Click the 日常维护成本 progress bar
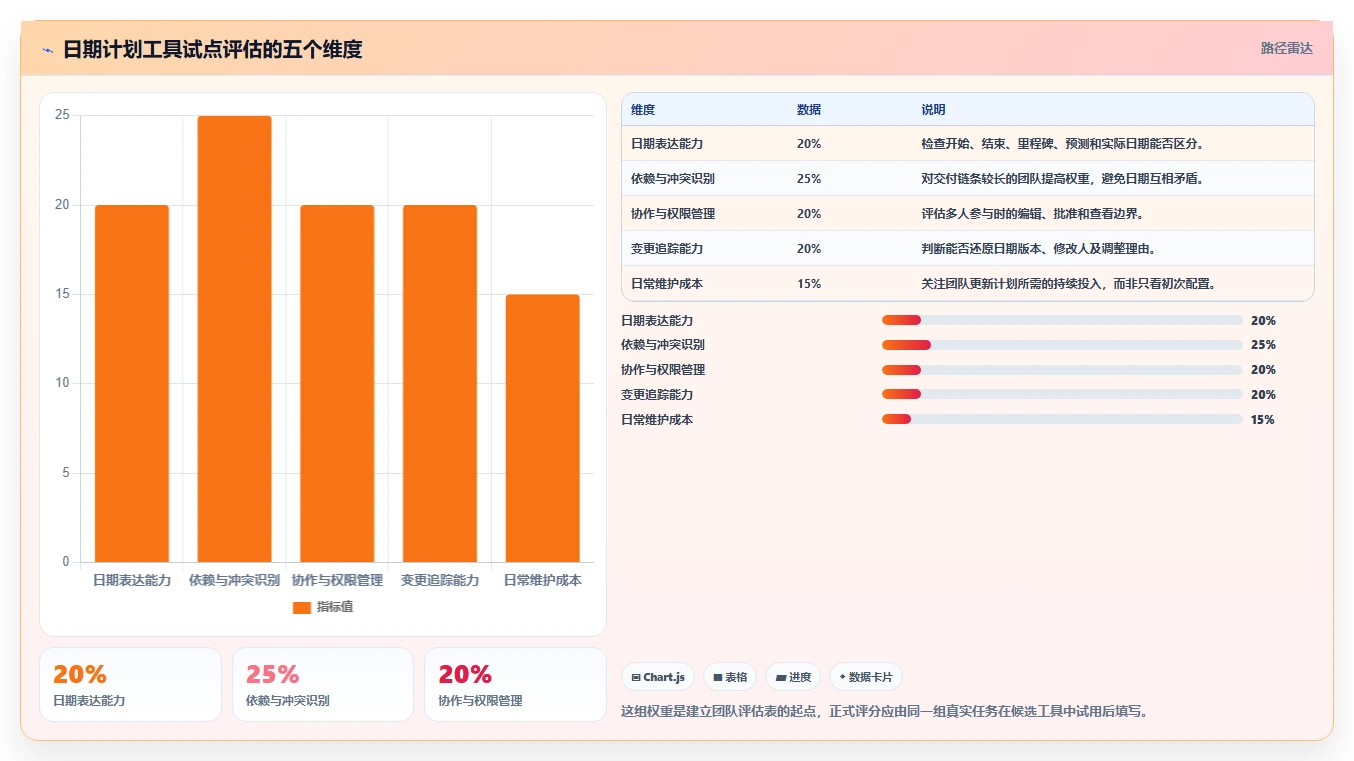The image size is (1354, 761). tap(1062, 419)
